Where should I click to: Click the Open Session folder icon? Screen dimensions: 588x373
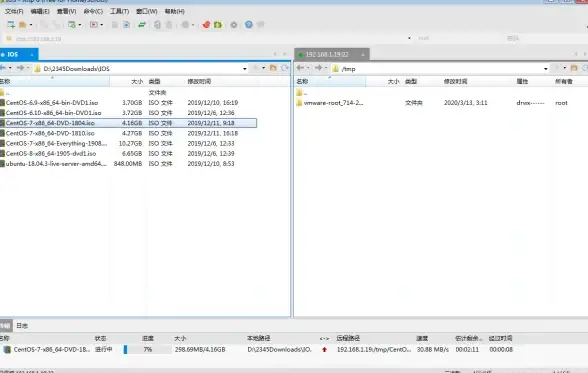(x=23, y=25)
